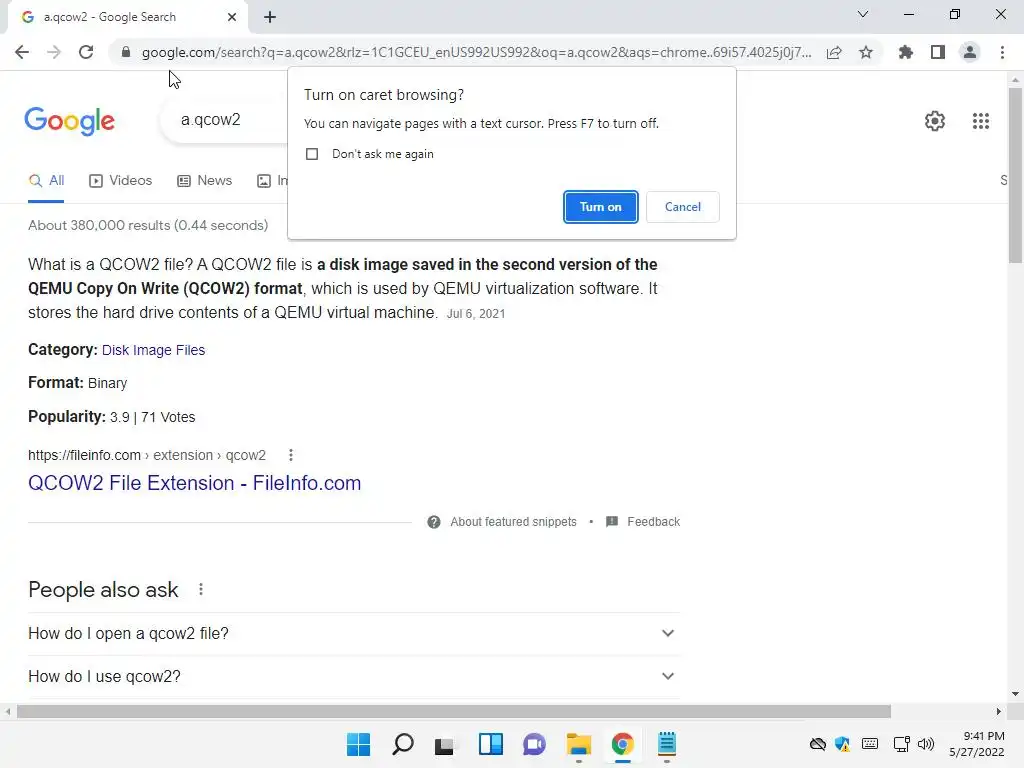Go back to the previous page

tap(22, 52)
